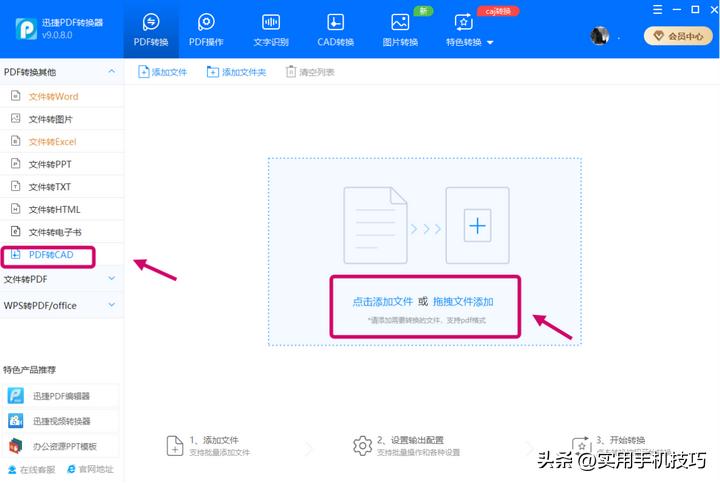Select PDF转CAD in the sidebar
720x483 pixels.
62,254
